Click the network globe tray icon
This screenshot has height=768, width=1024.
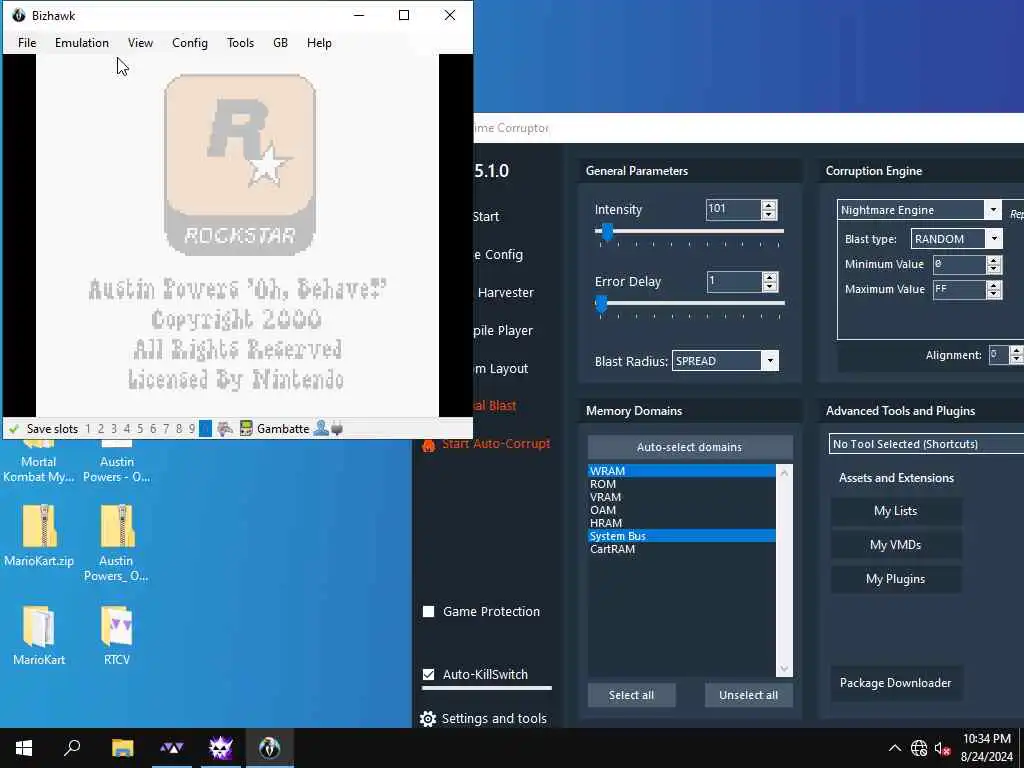919,748
